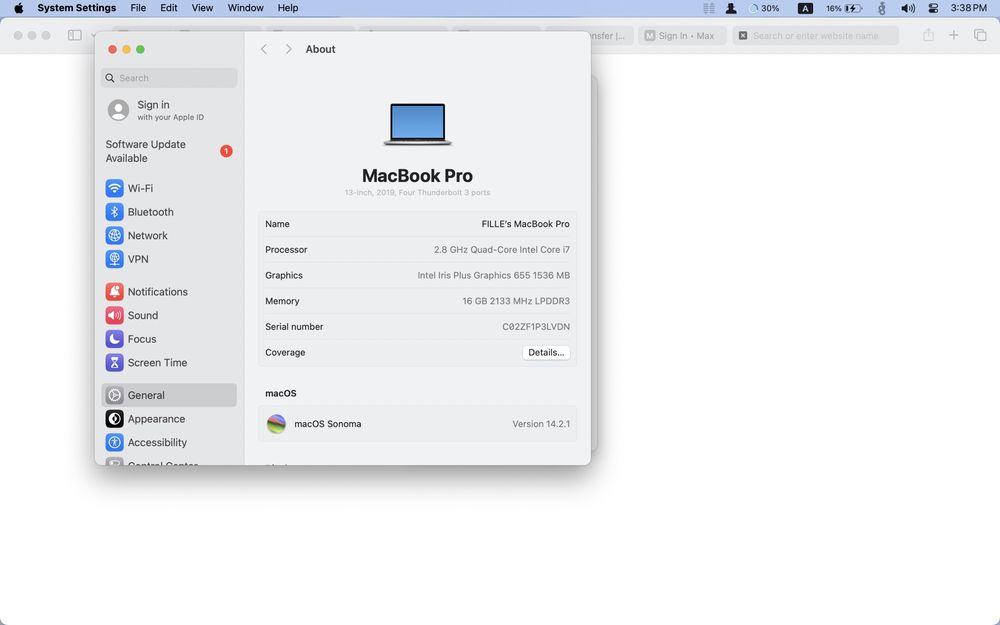Open the File menu
1000x625 pixels.
[138, 8]
